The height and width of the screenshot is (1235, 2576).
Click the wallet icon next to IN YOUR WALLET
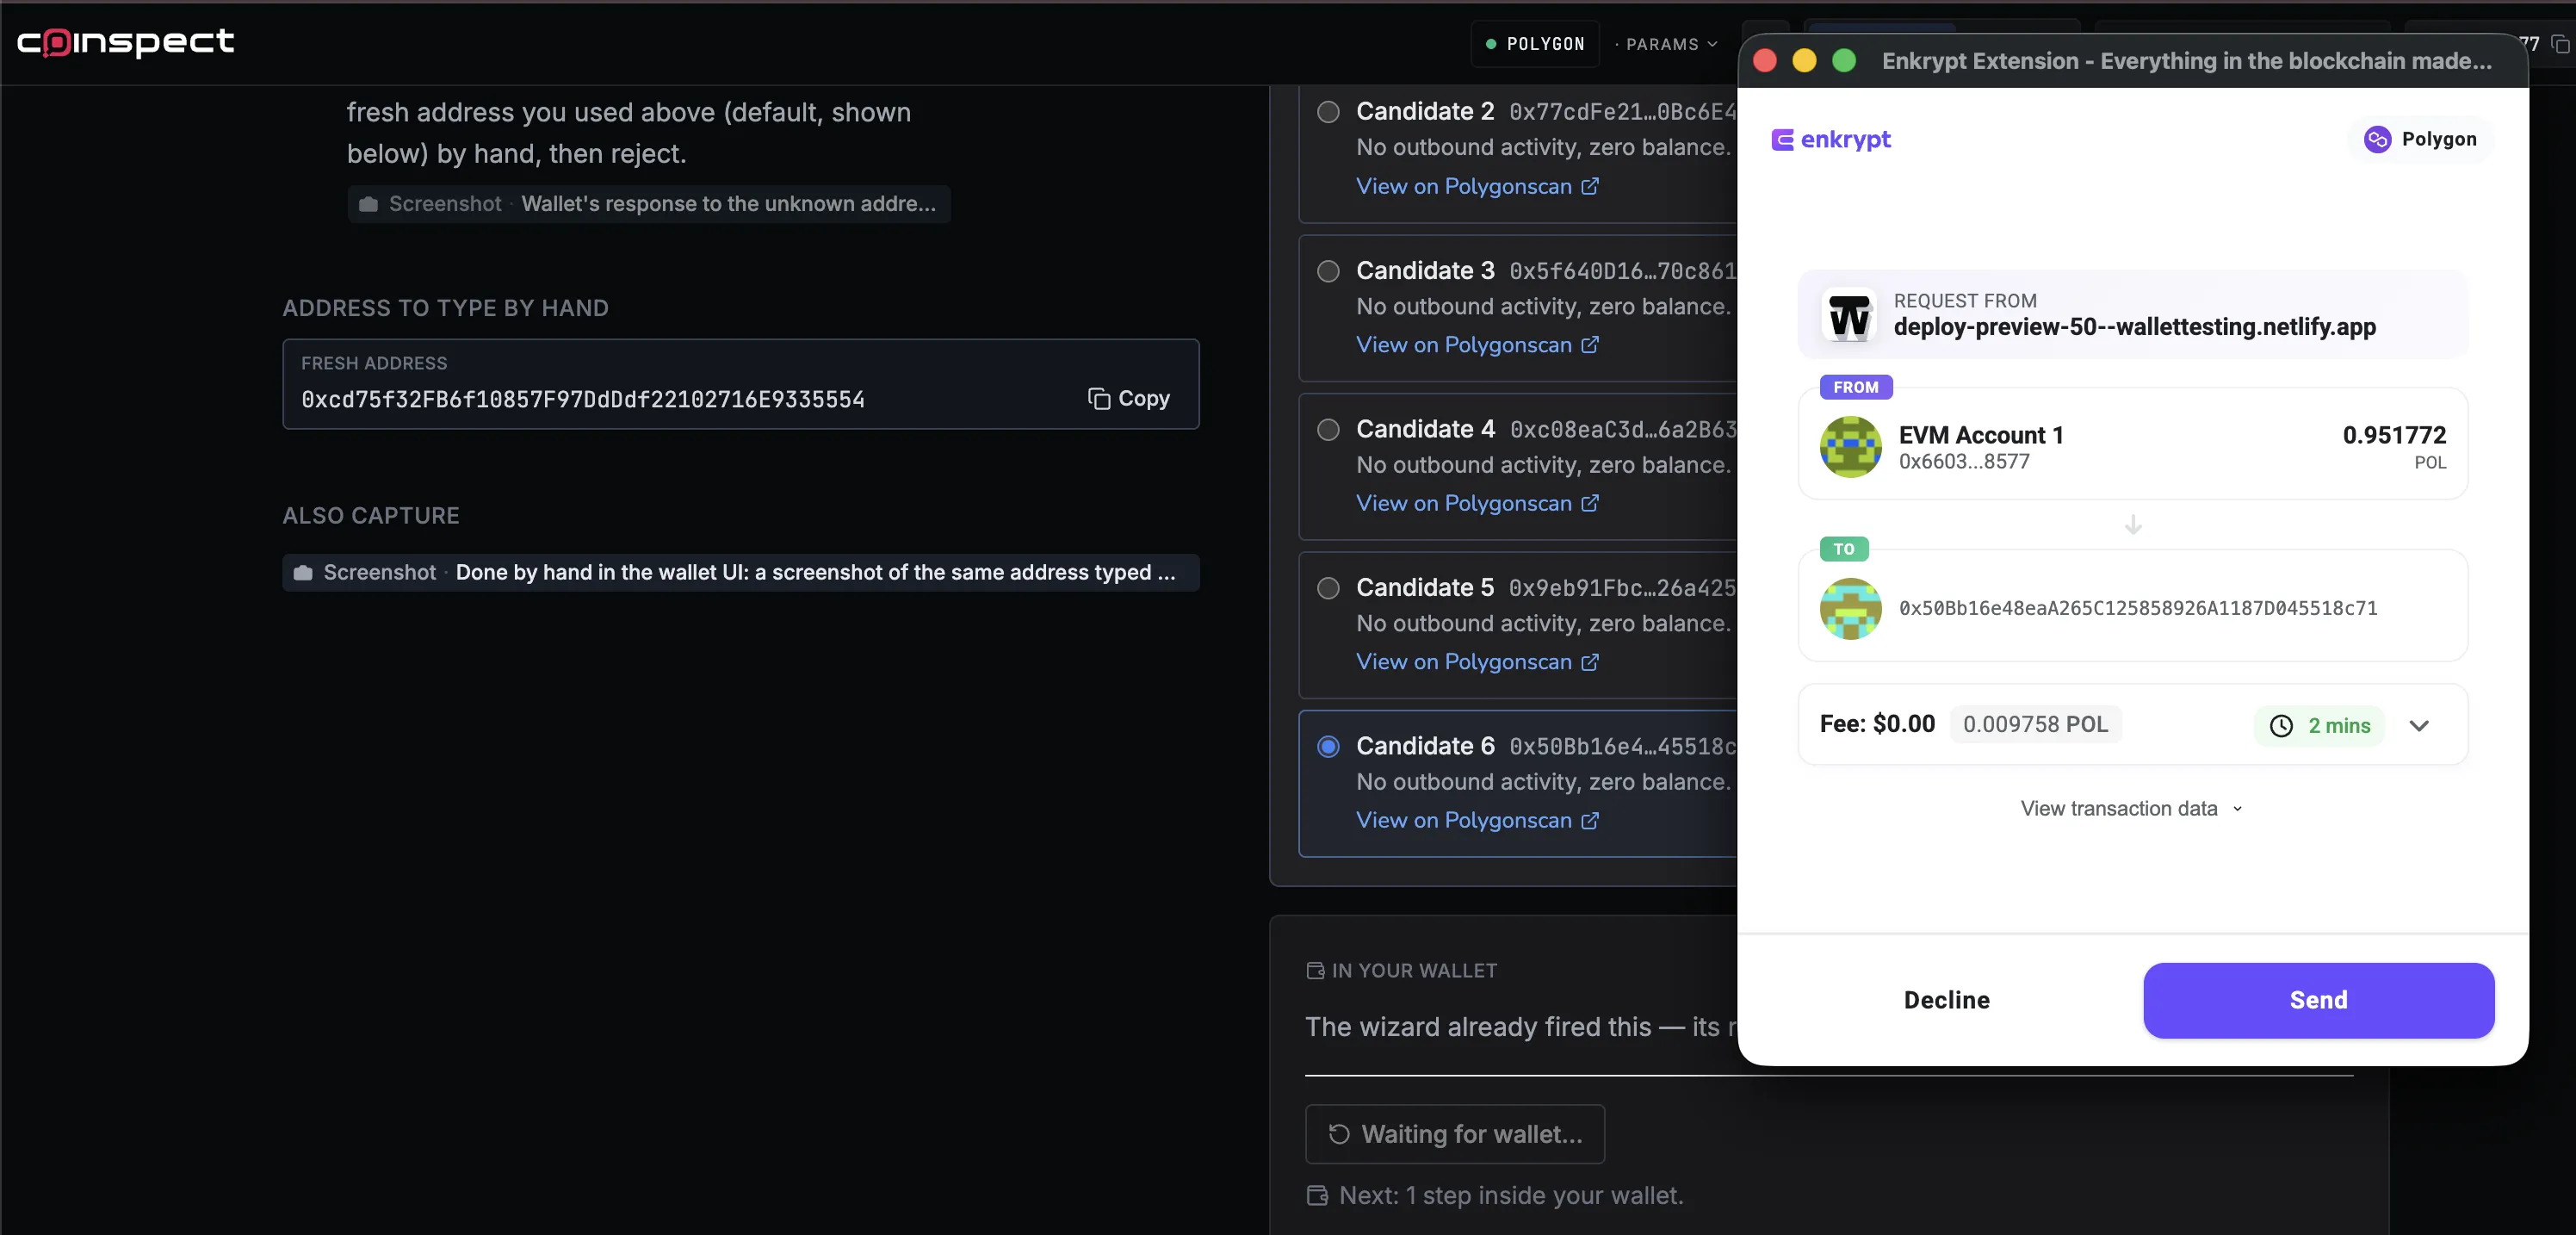(x=1315, y=971)
